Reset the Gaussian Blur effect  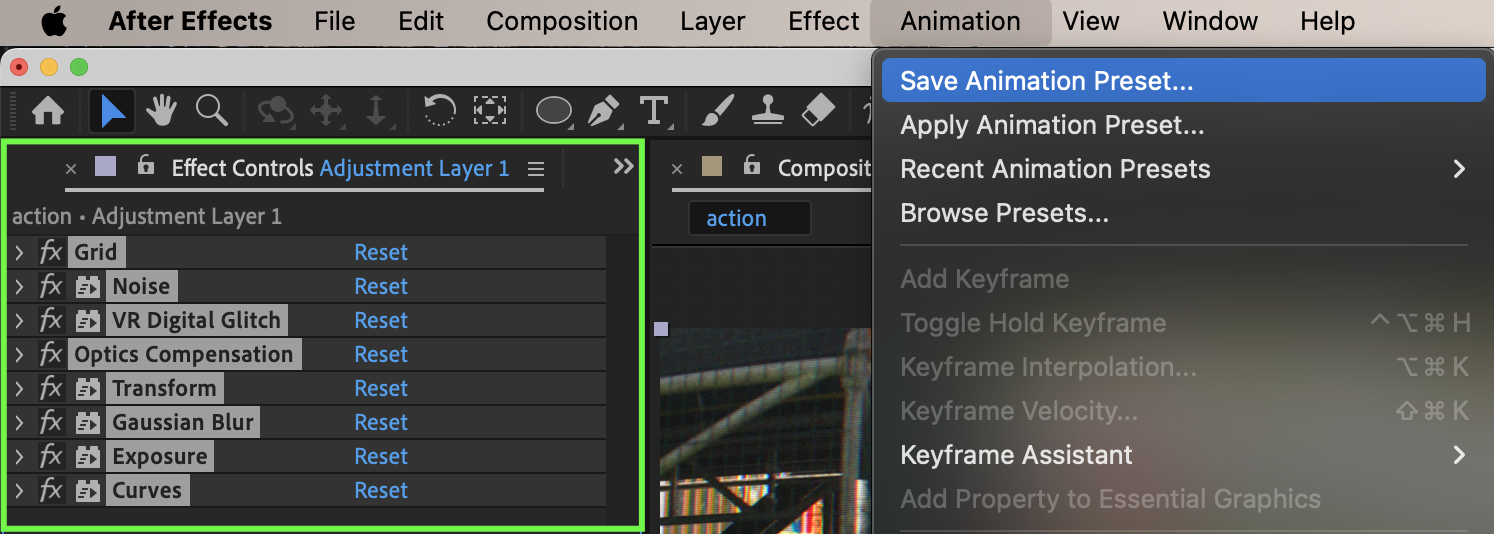[x=381, y=422]
